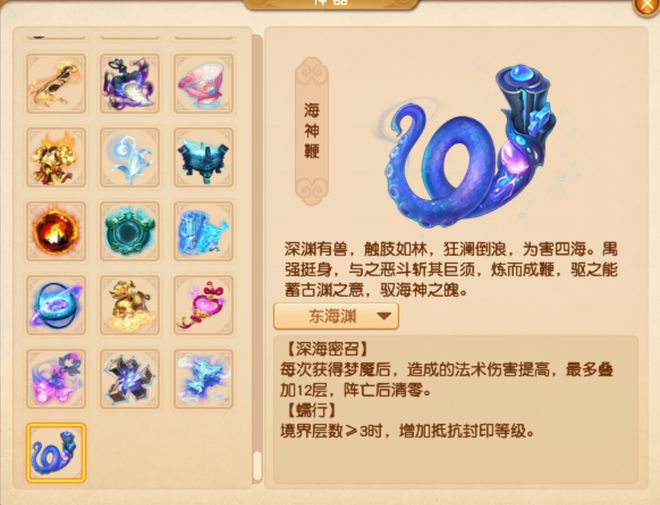The height and width of the screenshot is (505, 660).
Task: Choose the pink lotus bowl artifact
Action: 203,83
